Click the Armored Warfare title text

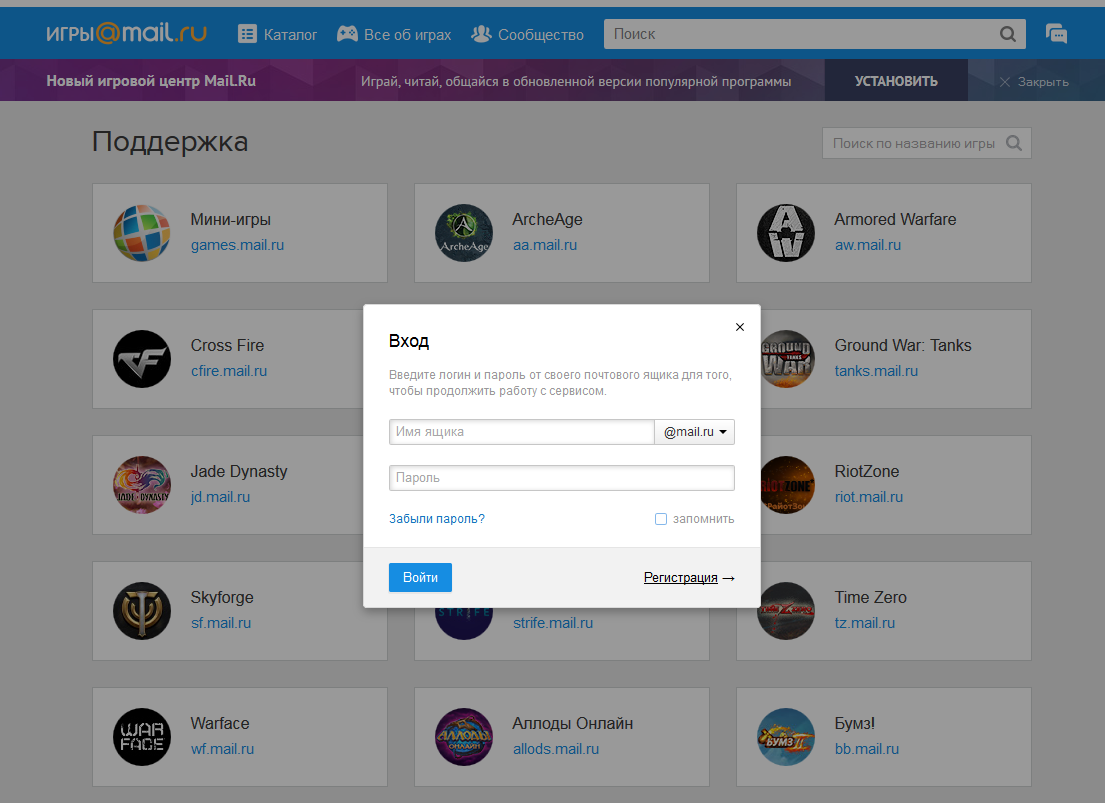point(895,219)
